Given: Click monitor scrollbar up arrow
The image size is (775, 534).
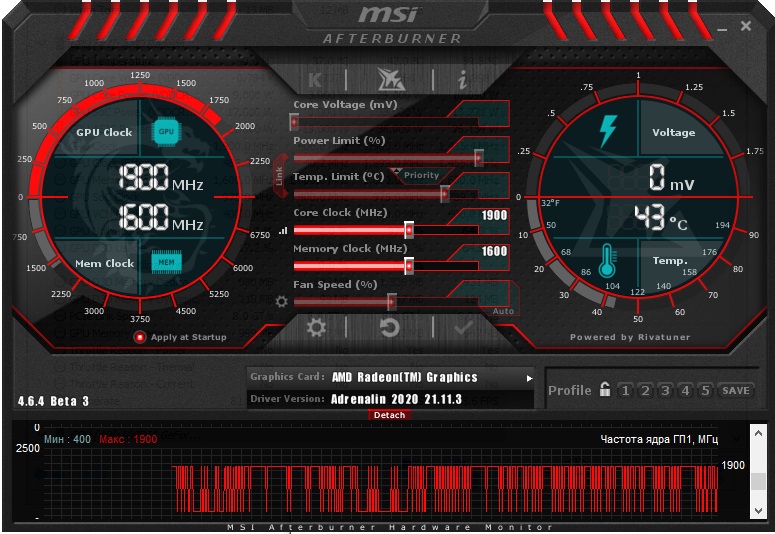Looking at the screenshot, I should point(758,433).
